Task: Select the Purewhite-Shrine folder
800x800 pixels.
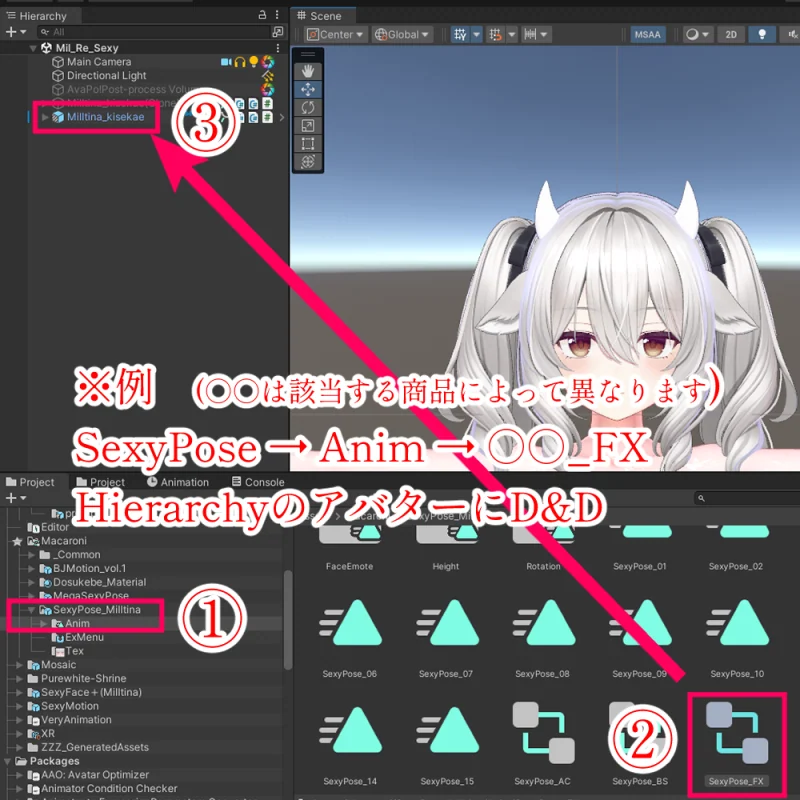Action: pyautogui.click(x=84, y=679)
